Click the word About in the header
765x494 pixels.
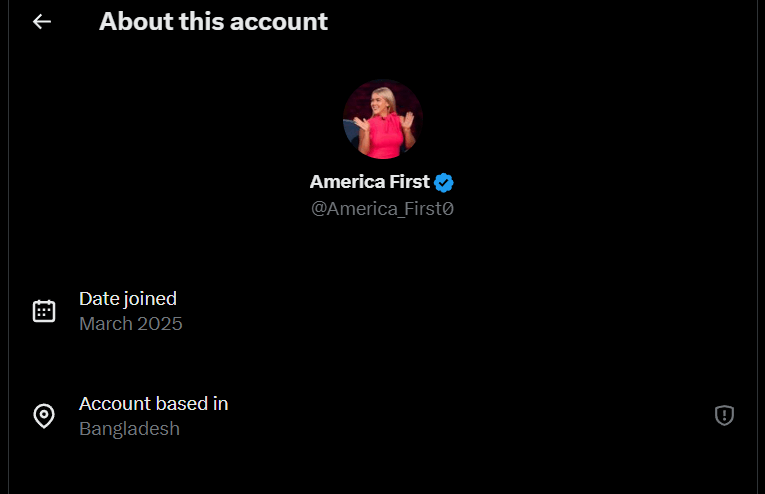point(133,21)
